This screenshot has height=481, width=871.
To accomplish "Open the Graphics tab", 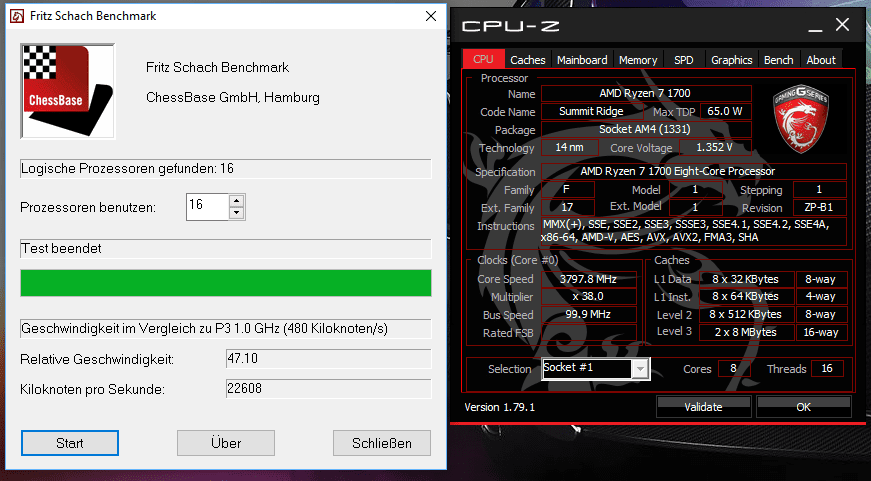I will click(731, 60).
